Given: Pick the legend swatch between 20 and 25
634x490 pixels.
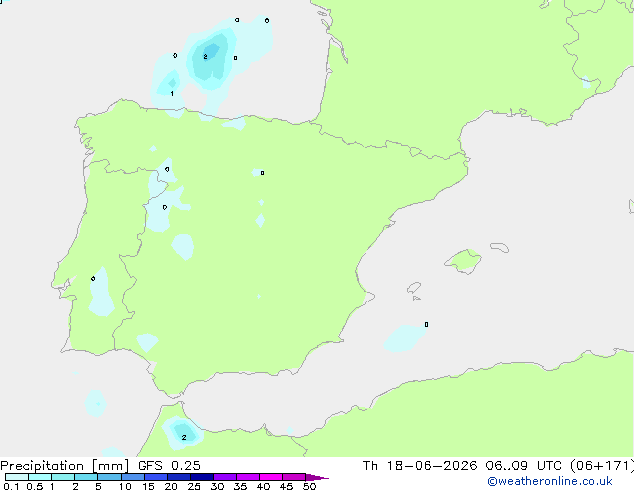Looking at the screenshot, I should [179, 477].
